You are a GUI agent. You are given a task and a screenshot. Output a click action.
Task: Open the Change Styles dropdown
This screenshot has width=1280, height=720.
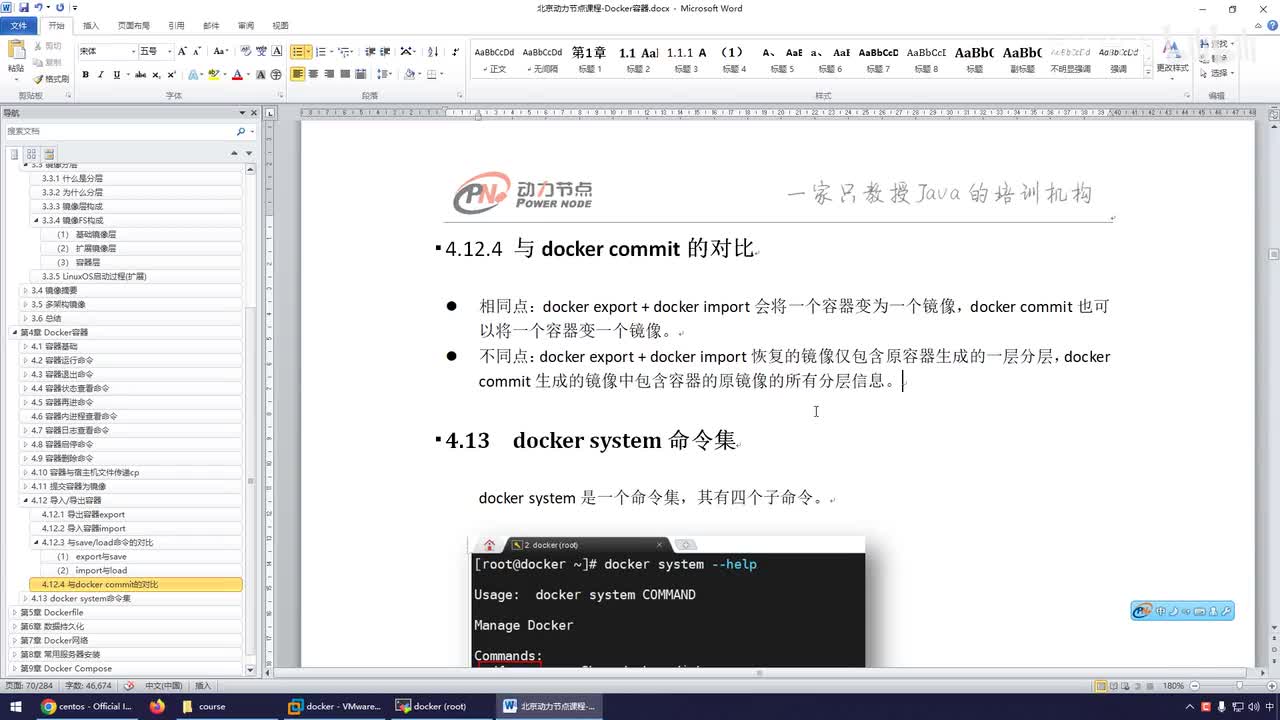[1172, 60]
